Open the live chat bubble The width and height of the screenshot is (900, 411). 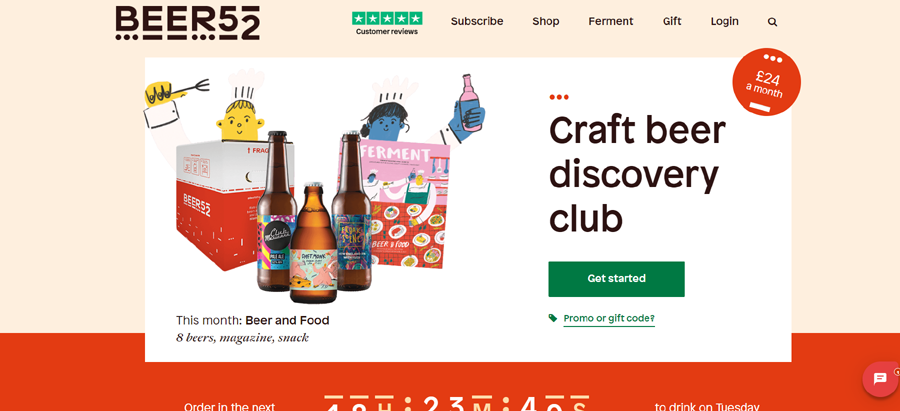tap(881, 379)
